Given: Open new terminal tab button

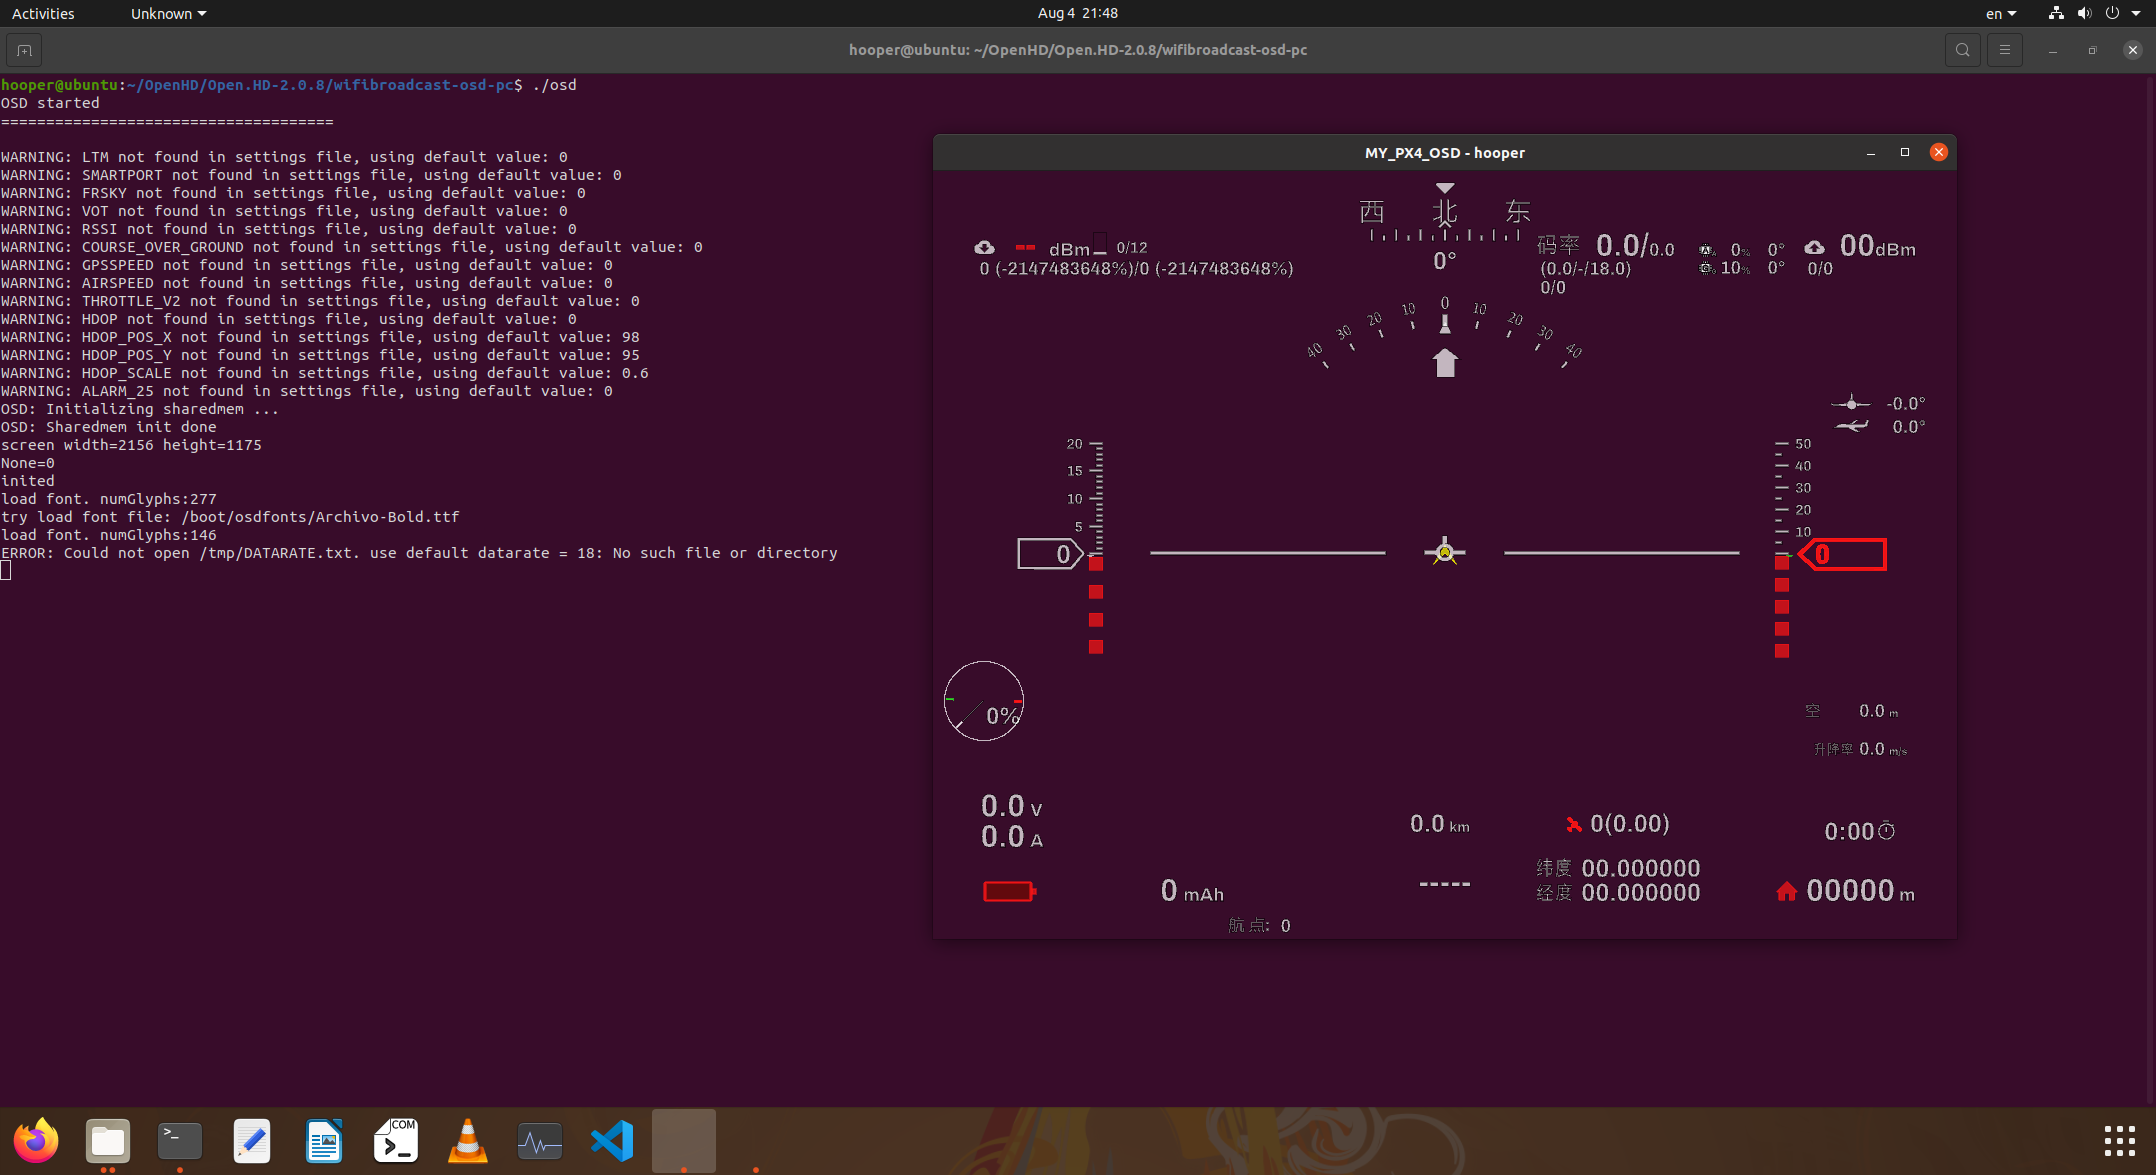Looking at the screenshot, I should click(x=24, y=50).
